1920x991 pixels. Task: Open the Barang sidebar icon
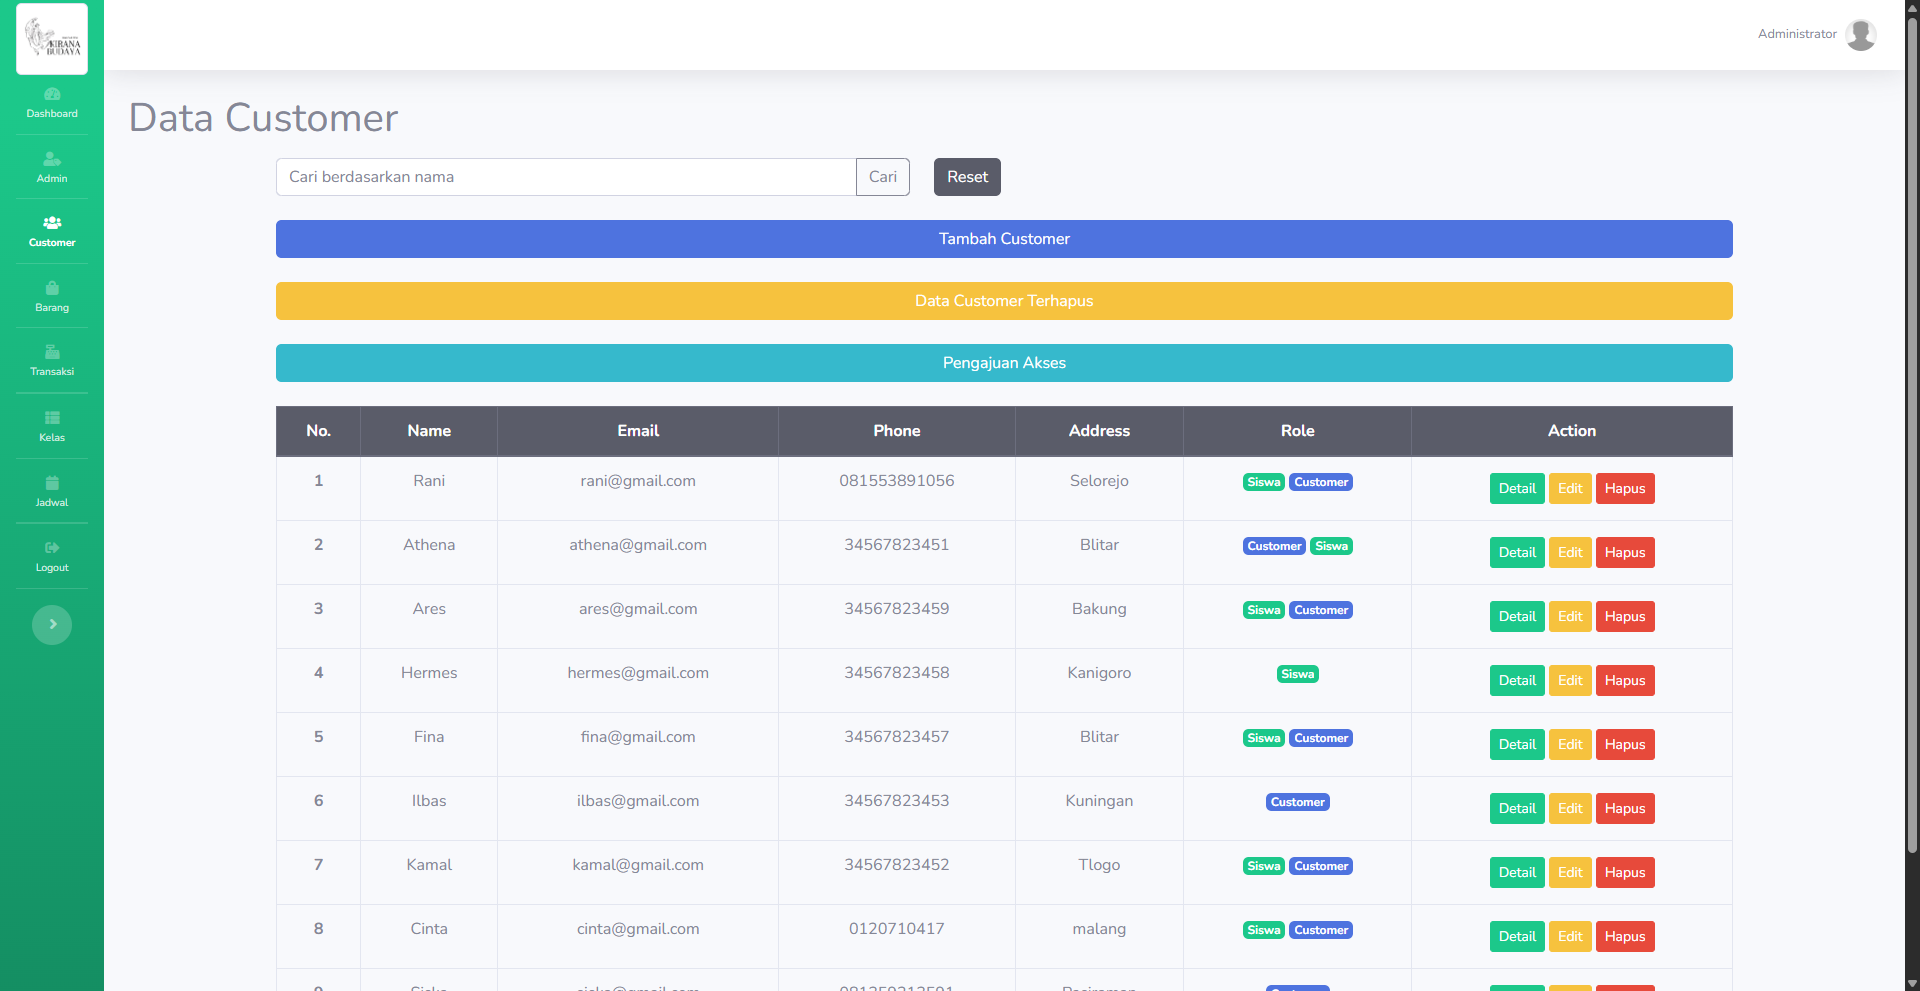tap(52, 288)
